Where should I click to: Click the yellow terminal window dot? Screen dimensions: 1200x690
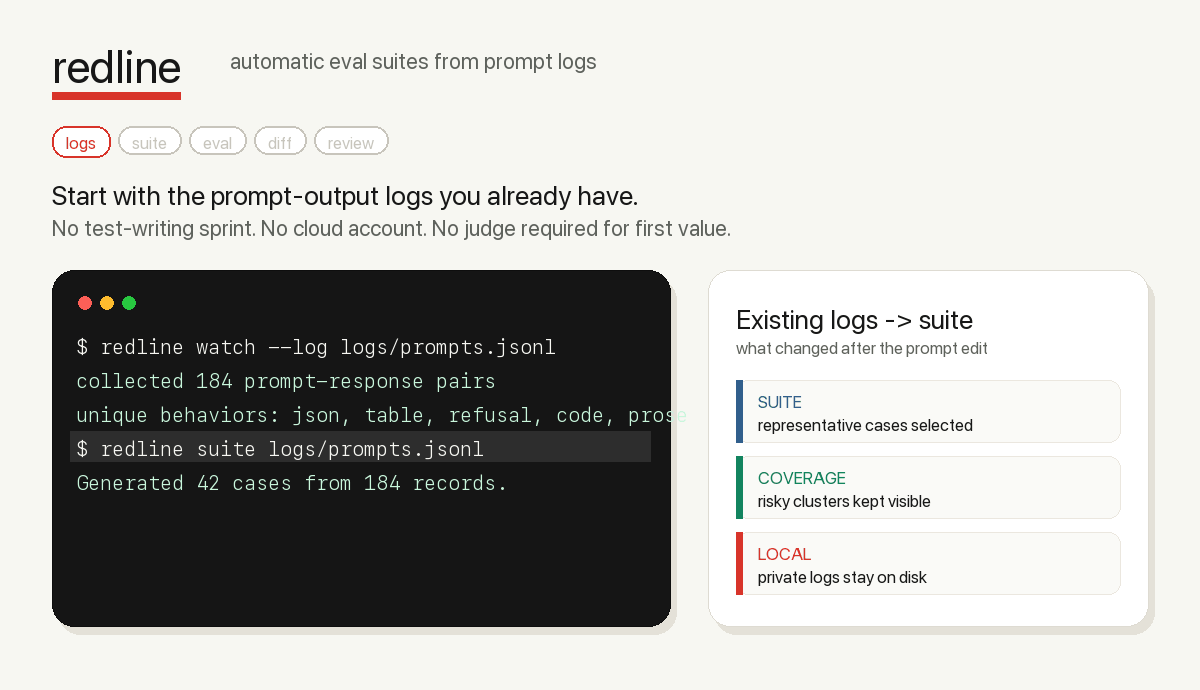[107, 303]
